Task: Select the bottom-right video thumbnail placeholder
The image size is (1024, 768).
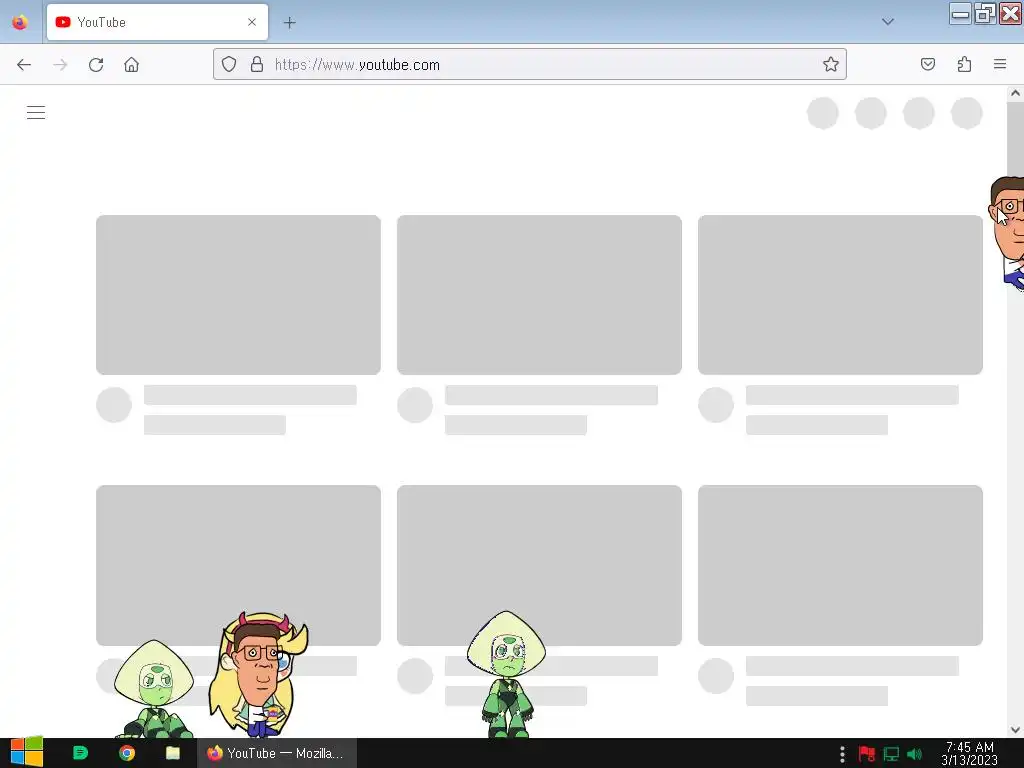Action: [x=840, y=565]
